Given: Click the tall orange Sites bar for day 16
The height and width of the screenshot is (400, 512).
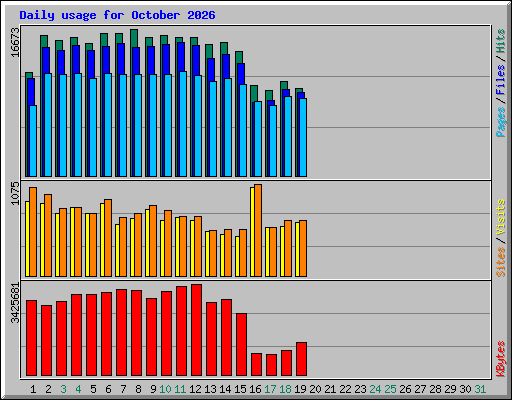Looking at the screenshot, I should (258, 230).
